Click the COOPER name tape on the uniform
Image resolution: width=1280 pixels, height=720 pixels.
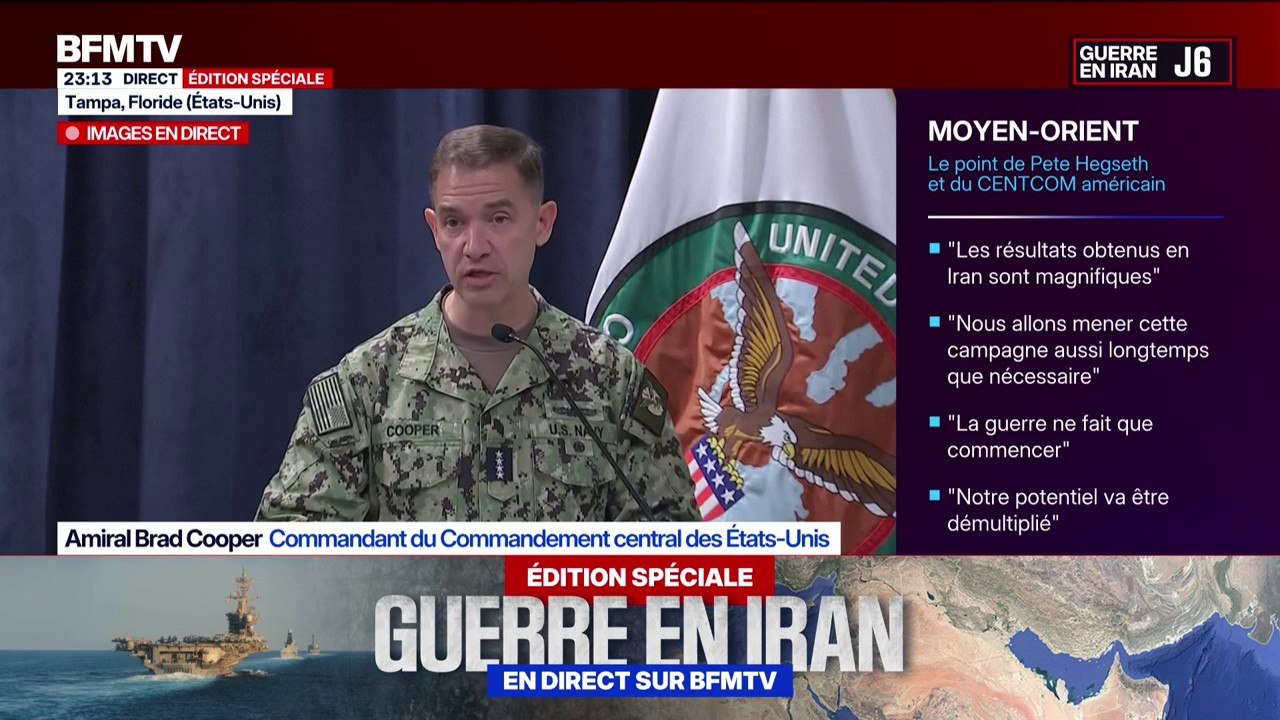click(412, 430)
